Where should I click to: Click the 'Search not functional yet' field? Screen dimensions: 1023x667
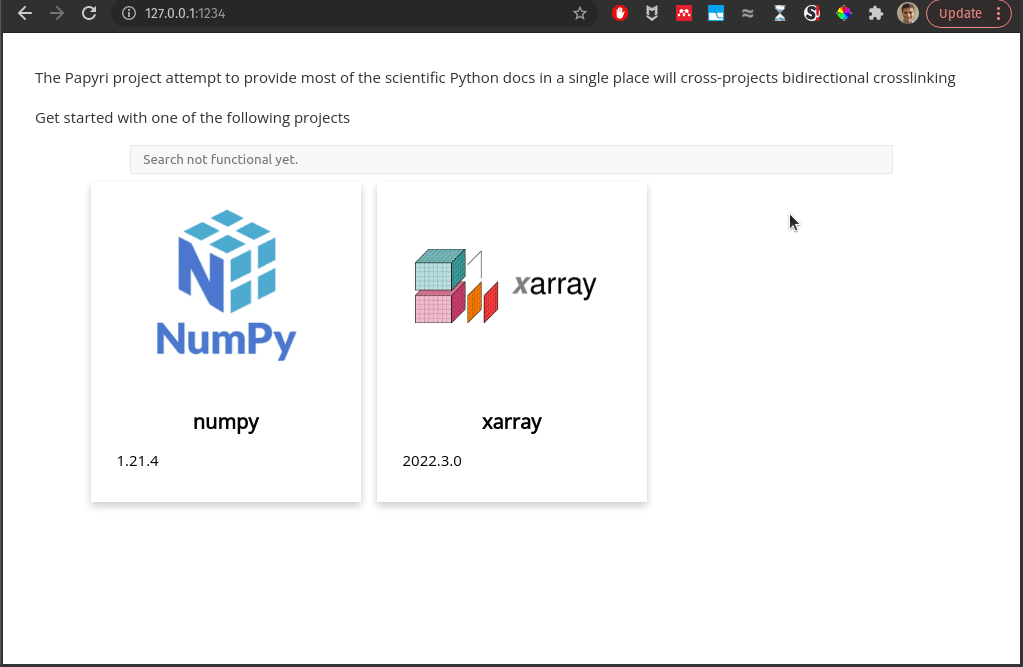point(511,159)
